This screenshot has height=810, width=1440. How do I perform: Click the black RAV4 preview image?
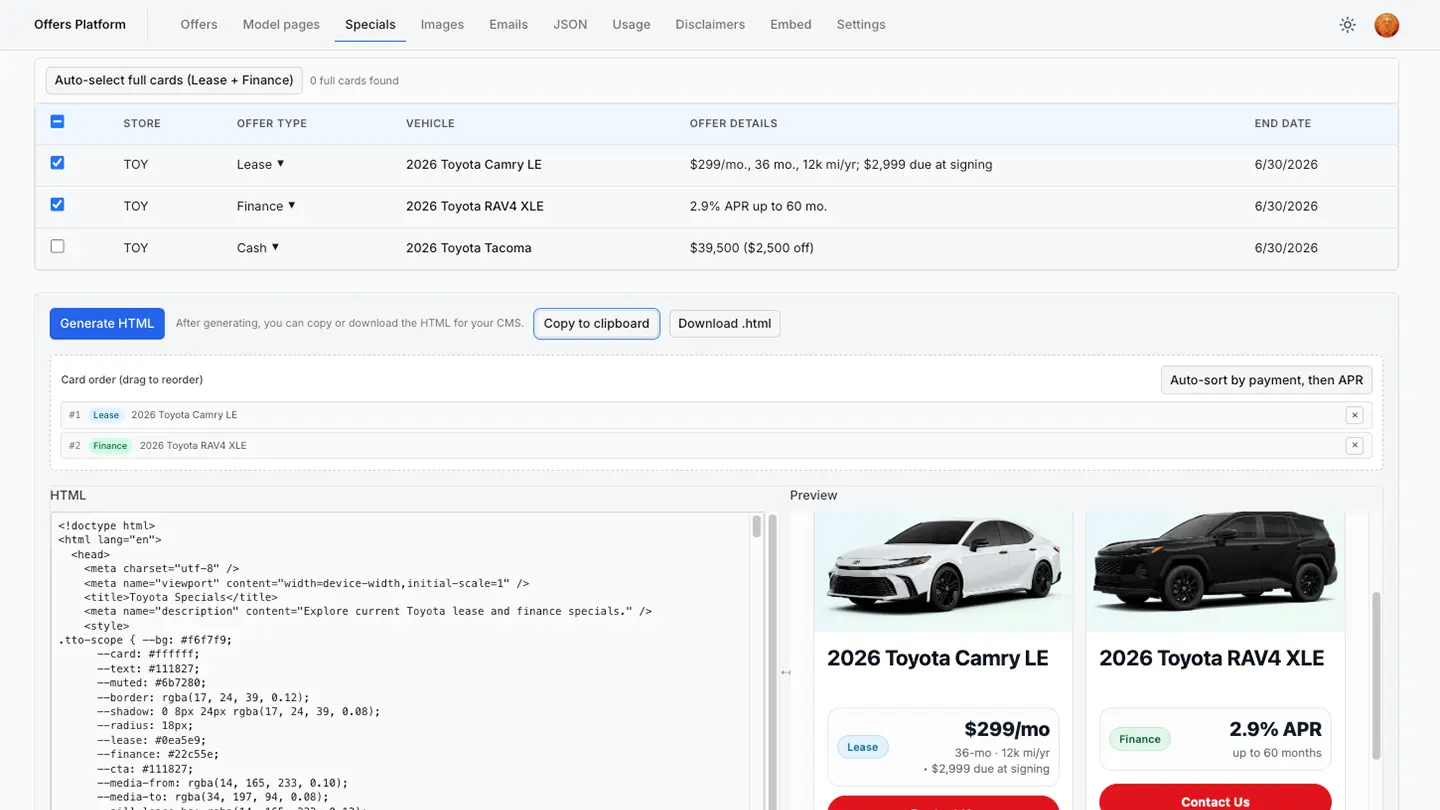1215,570
